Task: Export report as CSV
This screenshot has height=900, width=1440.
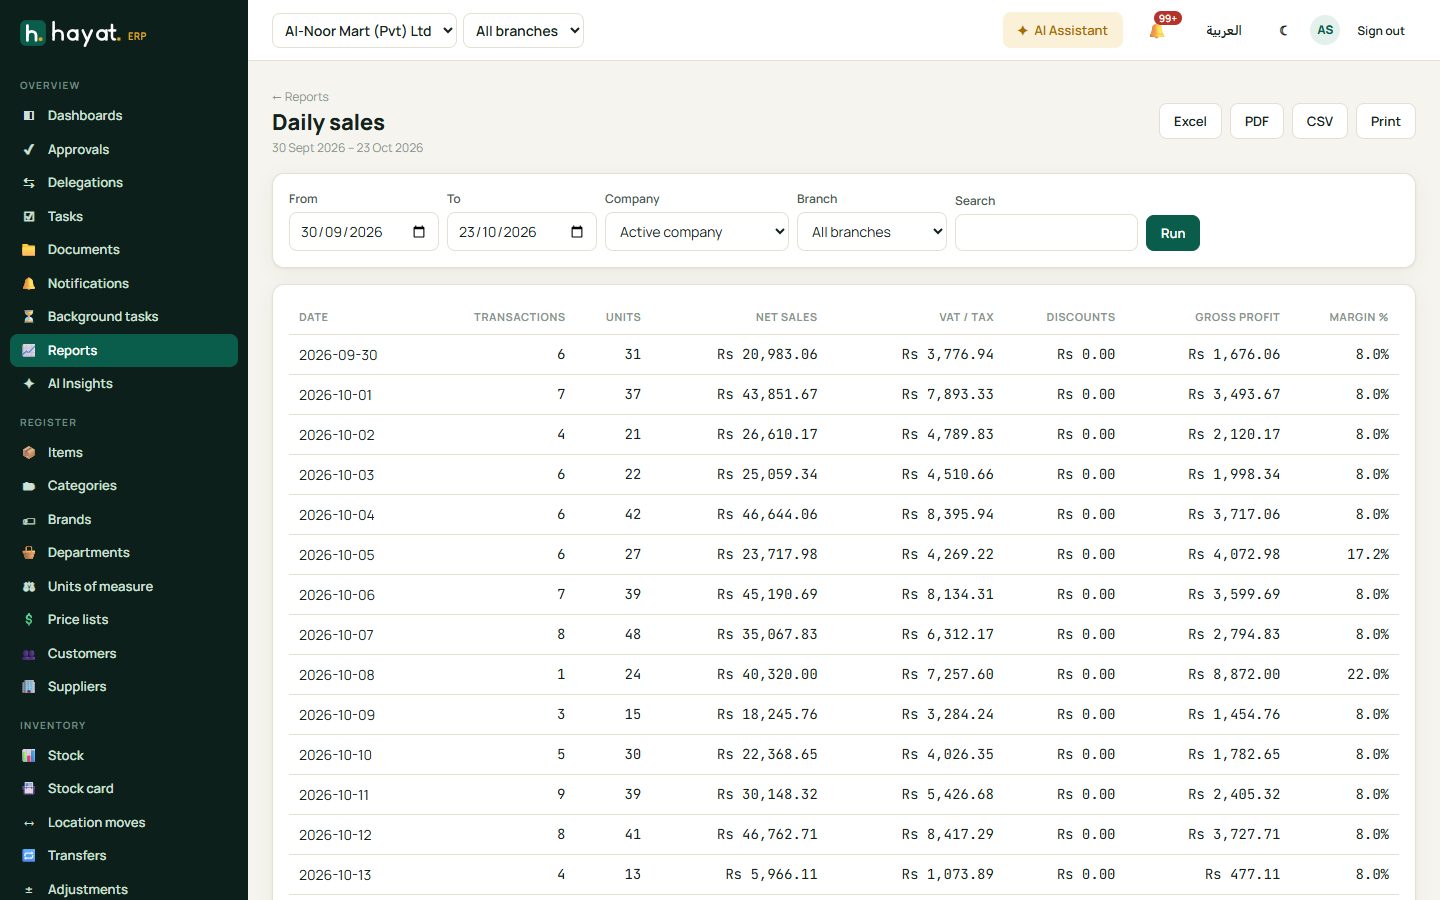Action: (1320, 121)
